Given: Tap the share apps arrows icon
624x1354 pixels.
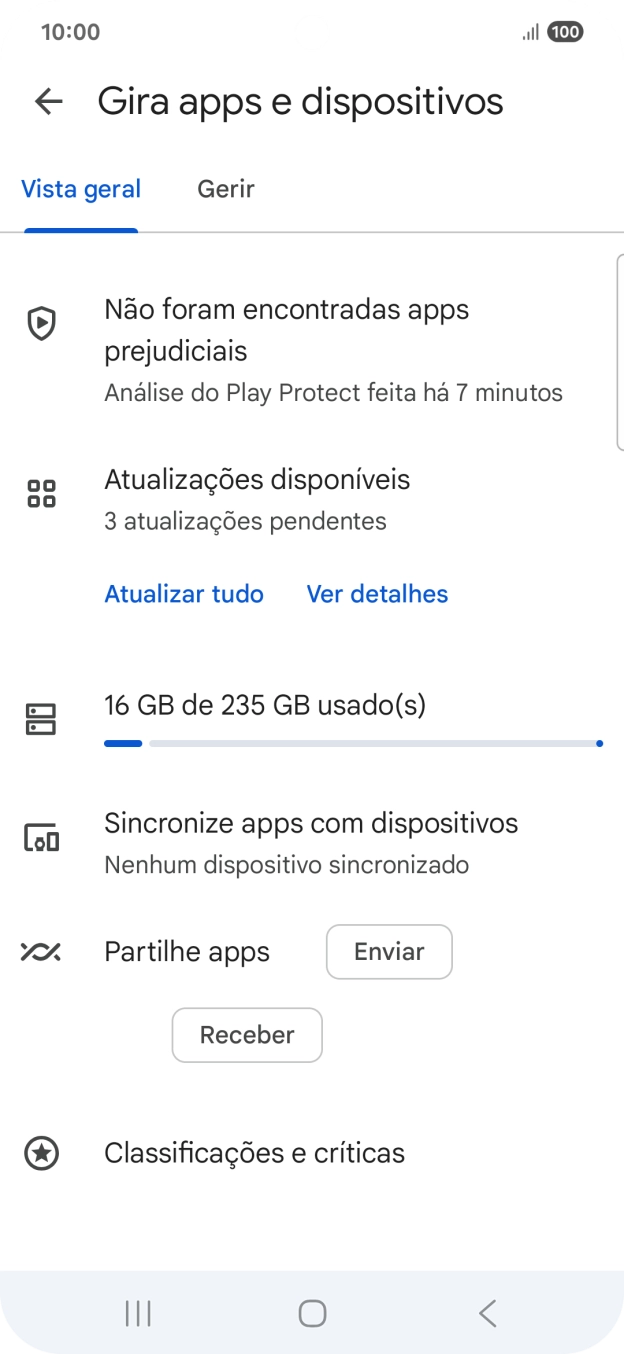Looking at the screenshot, I should point(41,952).
